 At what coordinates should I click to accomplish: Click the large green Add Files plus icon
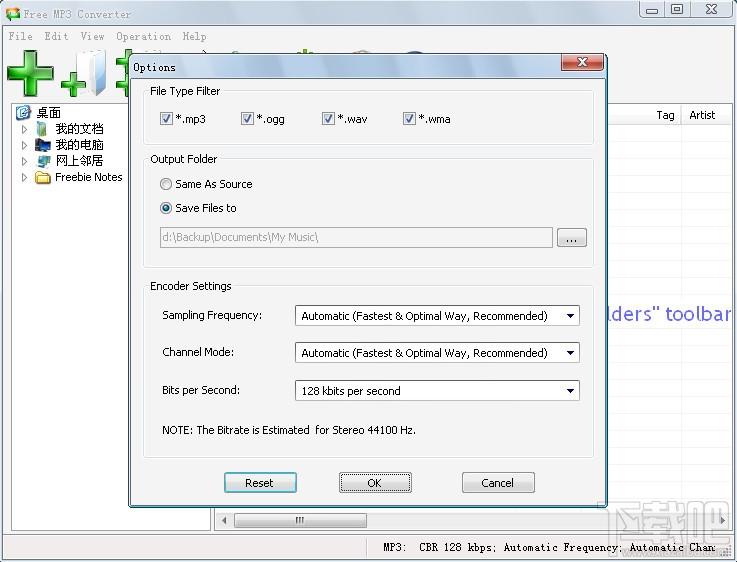coord(30,73)
